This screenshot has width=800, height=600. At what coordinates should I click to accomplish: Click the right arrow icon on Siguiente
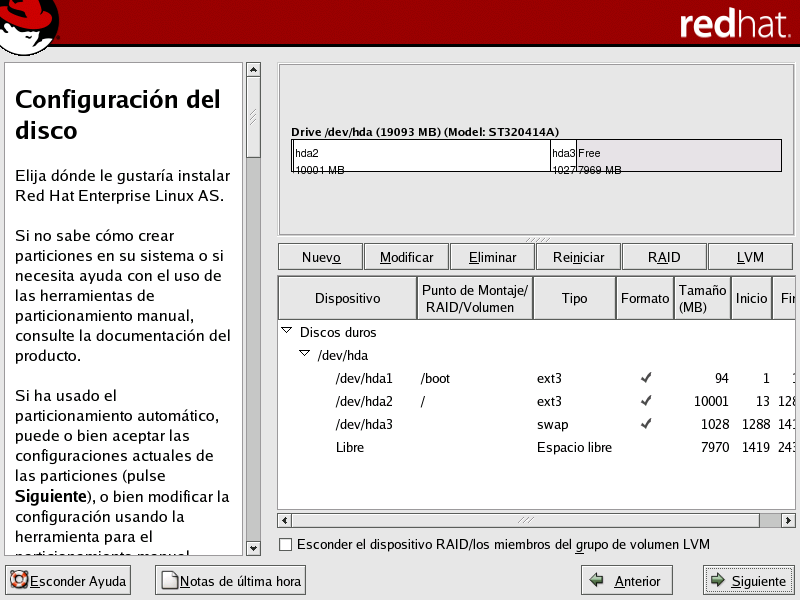coord(717,581)
